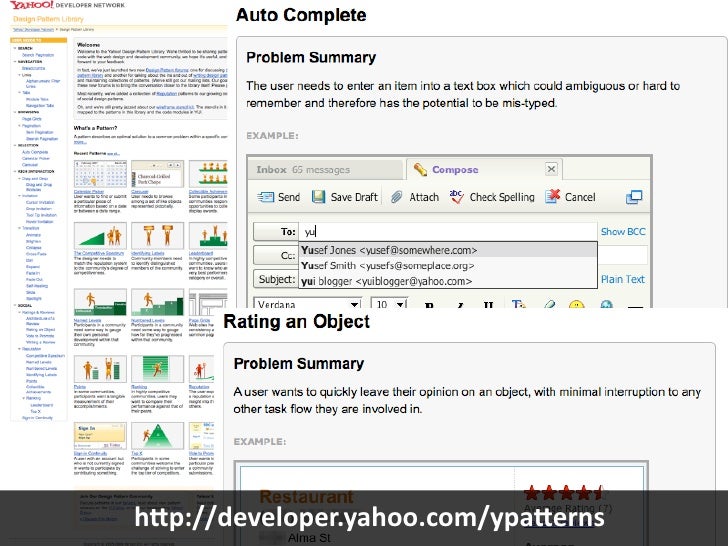Choose yui blogger suggestion from autocomplete

point(448,281)
